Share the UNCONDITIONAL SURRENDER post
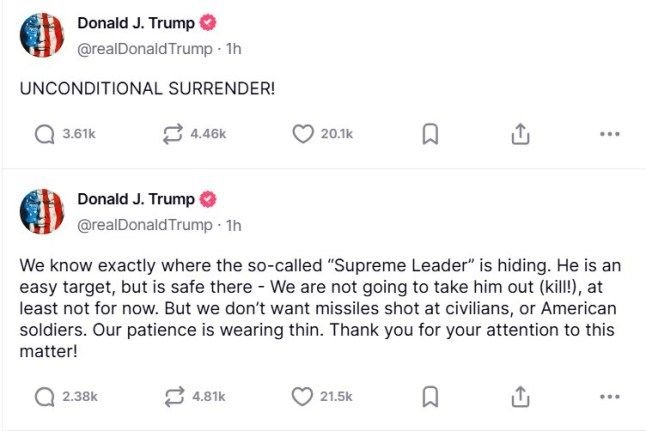The width and height of the screenshot is (646, 431). coord(520,134)
